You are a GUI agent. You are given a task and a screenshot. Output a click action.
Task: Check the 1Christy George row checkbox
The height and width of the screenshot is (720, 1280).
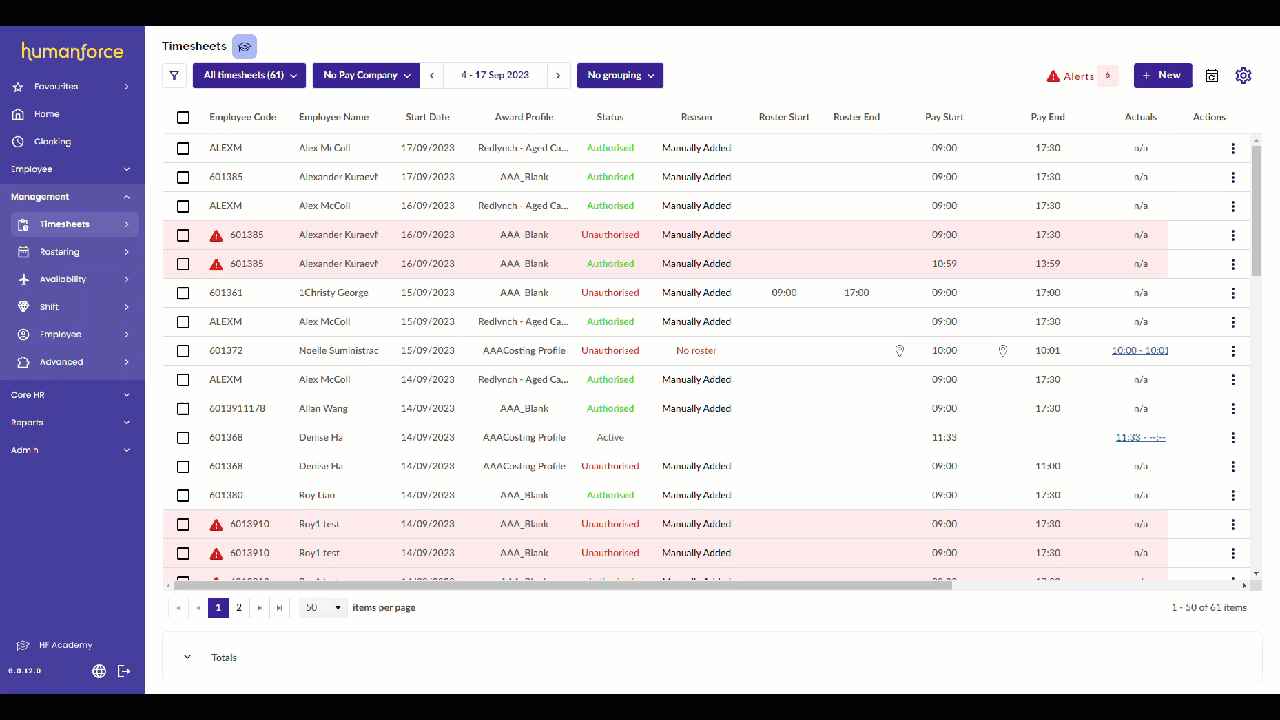tap(183, 293)
